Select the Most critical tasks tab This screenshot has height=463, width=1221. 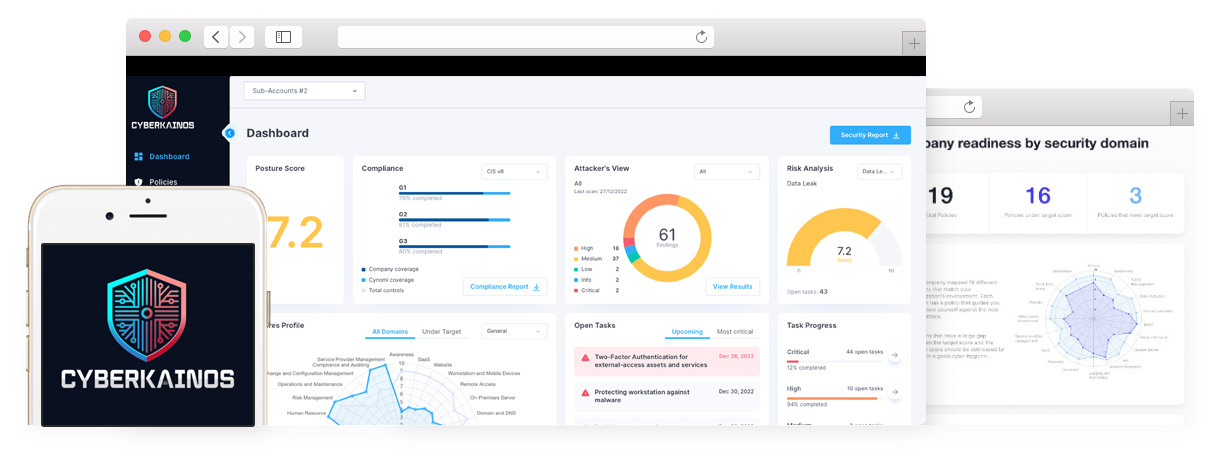735,331
